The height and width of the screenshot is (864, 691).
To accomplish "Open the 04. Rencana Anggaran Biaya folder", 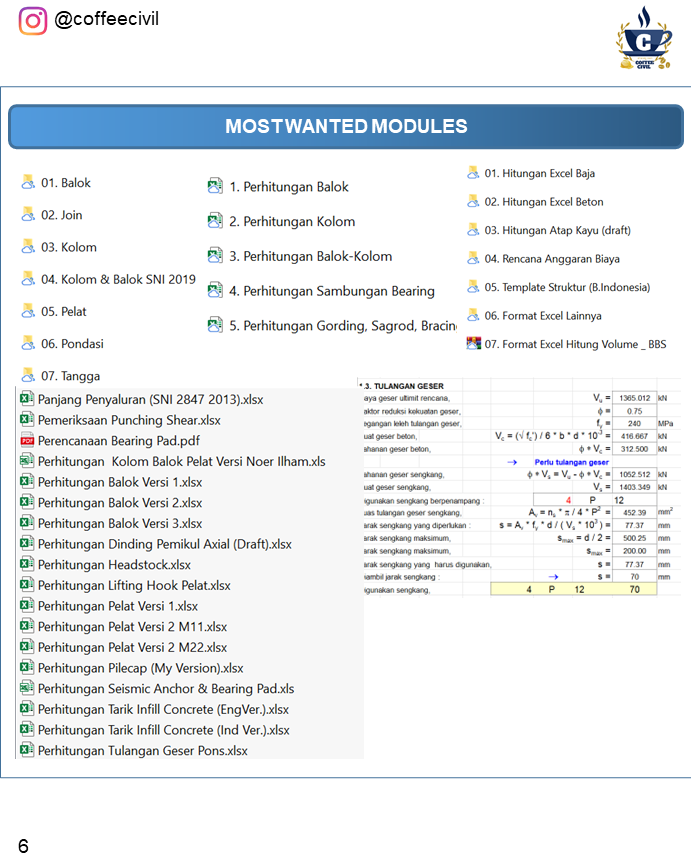I will [x=552, y=259].
